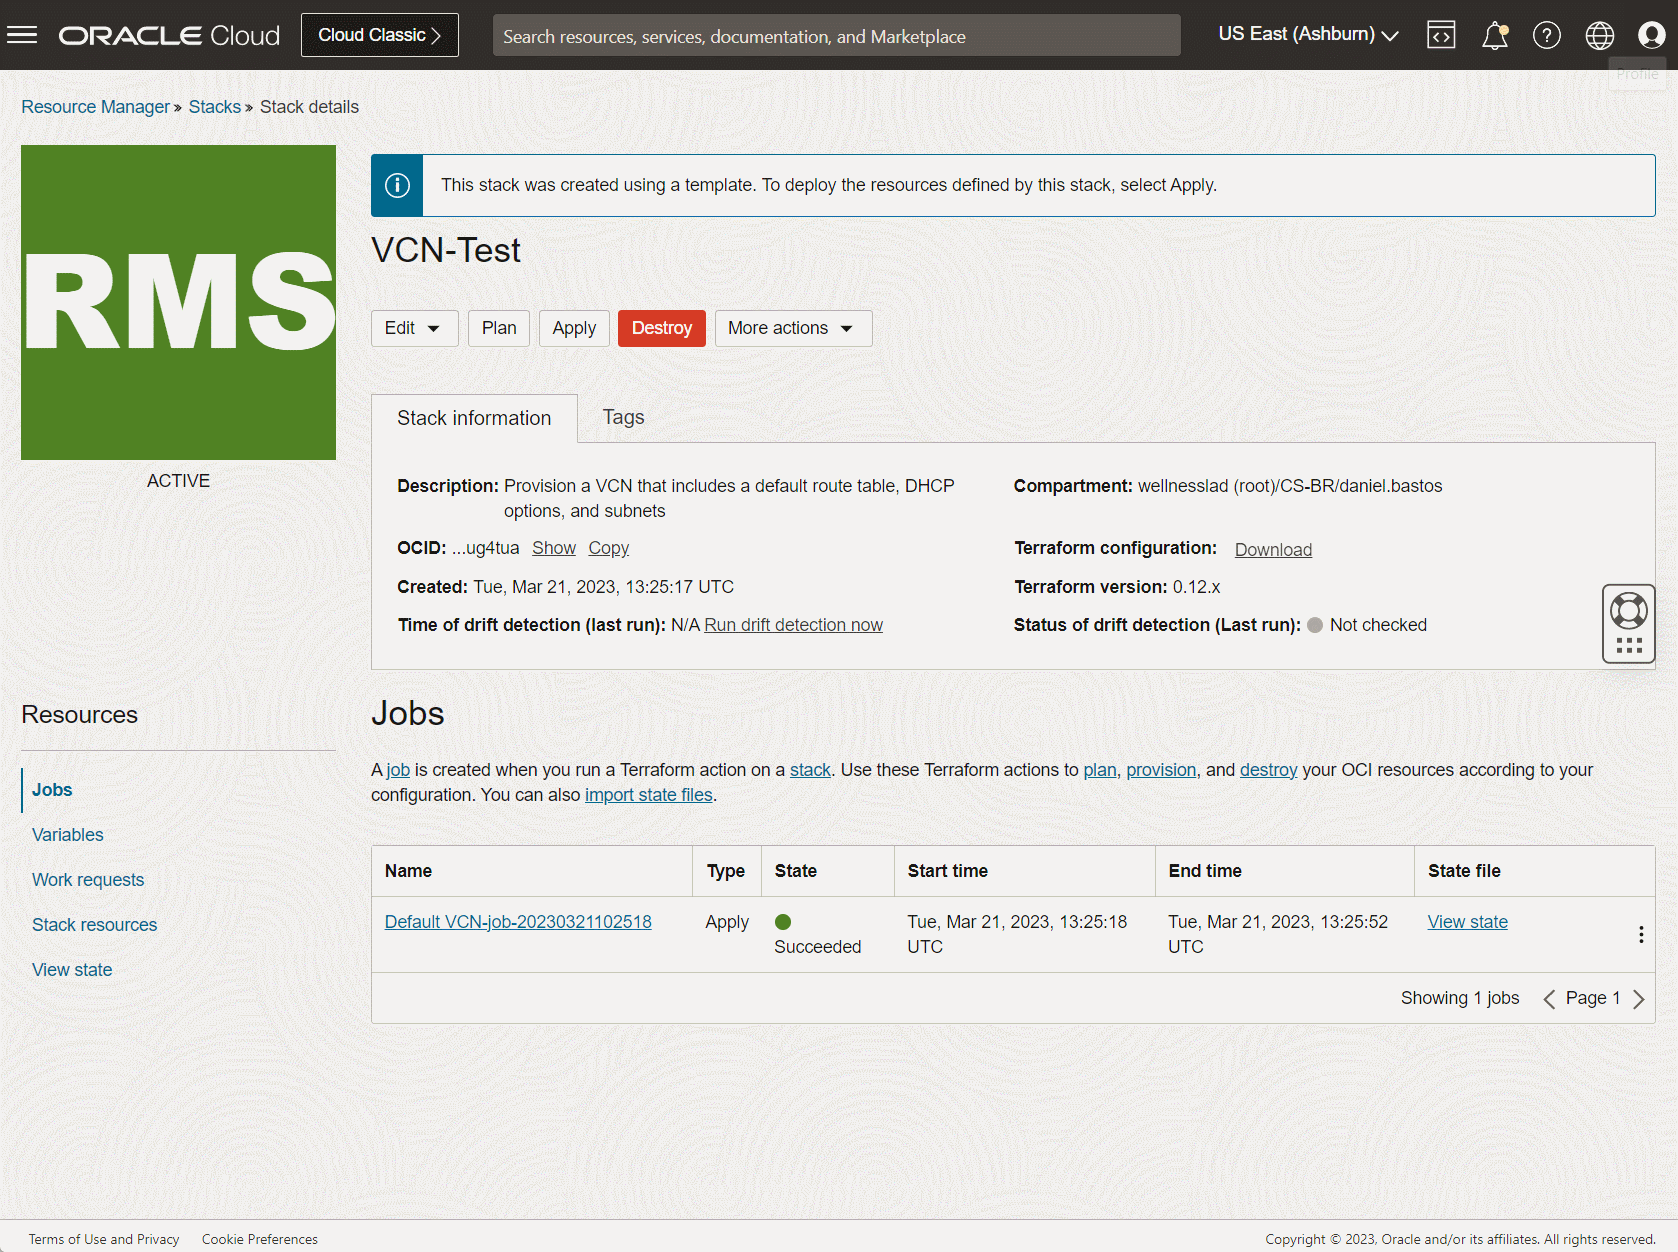Expand the More actions dropdown
Screen dimensions: 1678x1252
point(793,328)
